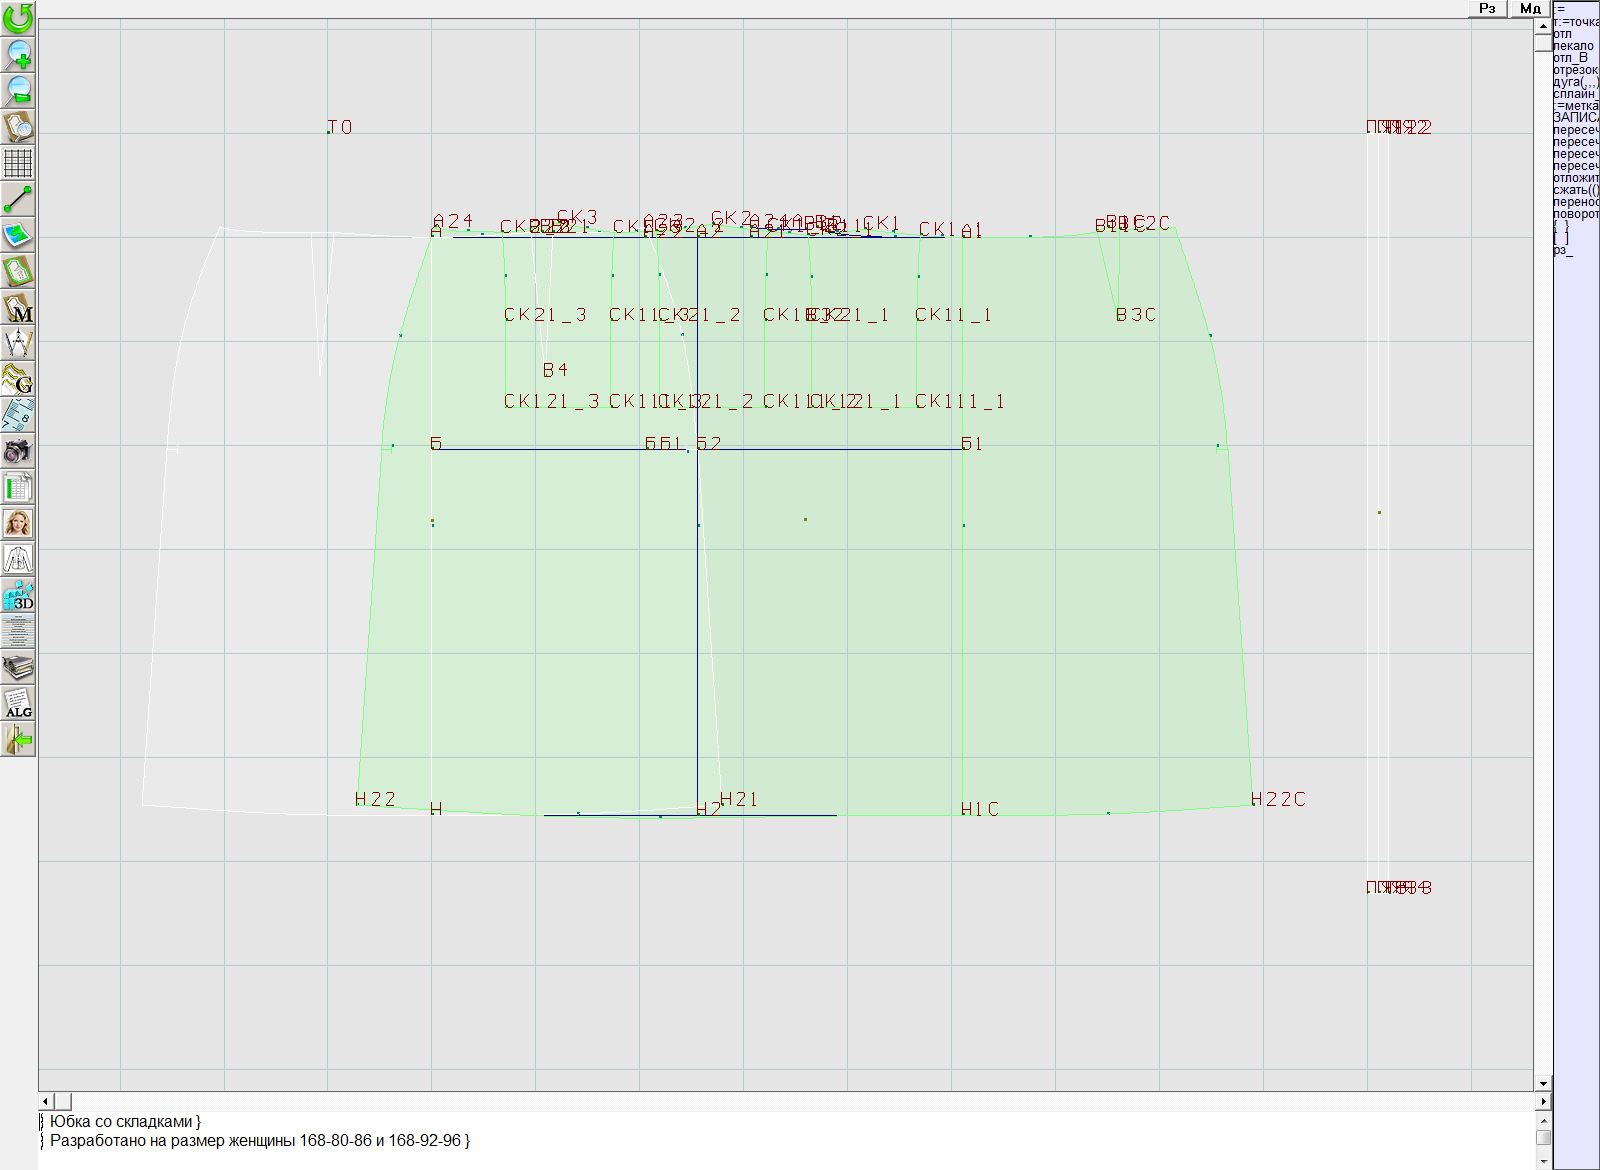Open the camera snapshot tool
This screenshot has width=1600, height=1170.
click(x=18, y=451)
